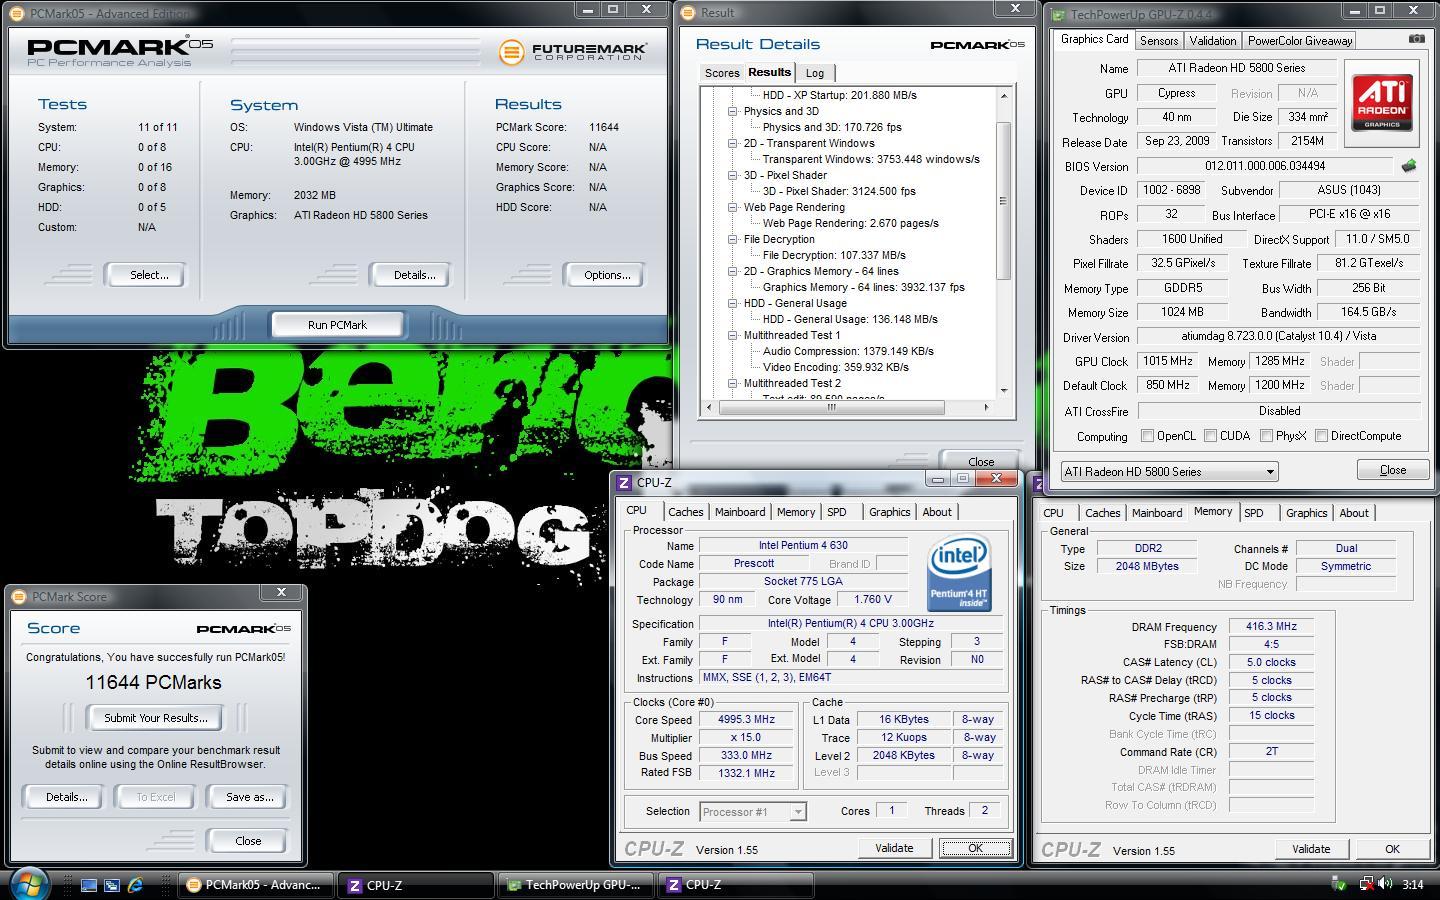1440x900 pixels.
Task: Toggle the DirectCompute checkbox in GPU-Z
Action: click(x=1322, y=436)
